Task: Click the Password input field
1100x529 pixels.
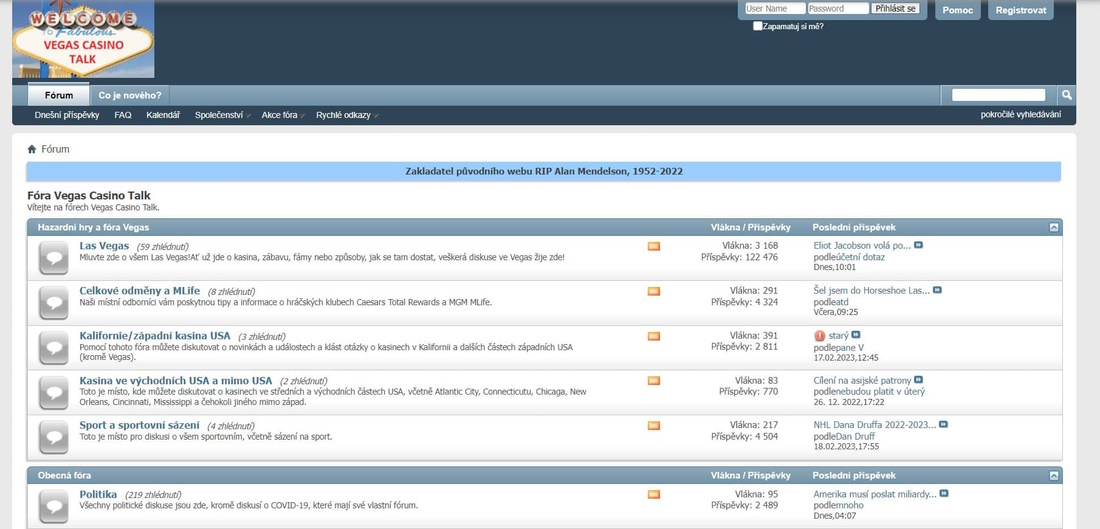Action: click(838, 8)
